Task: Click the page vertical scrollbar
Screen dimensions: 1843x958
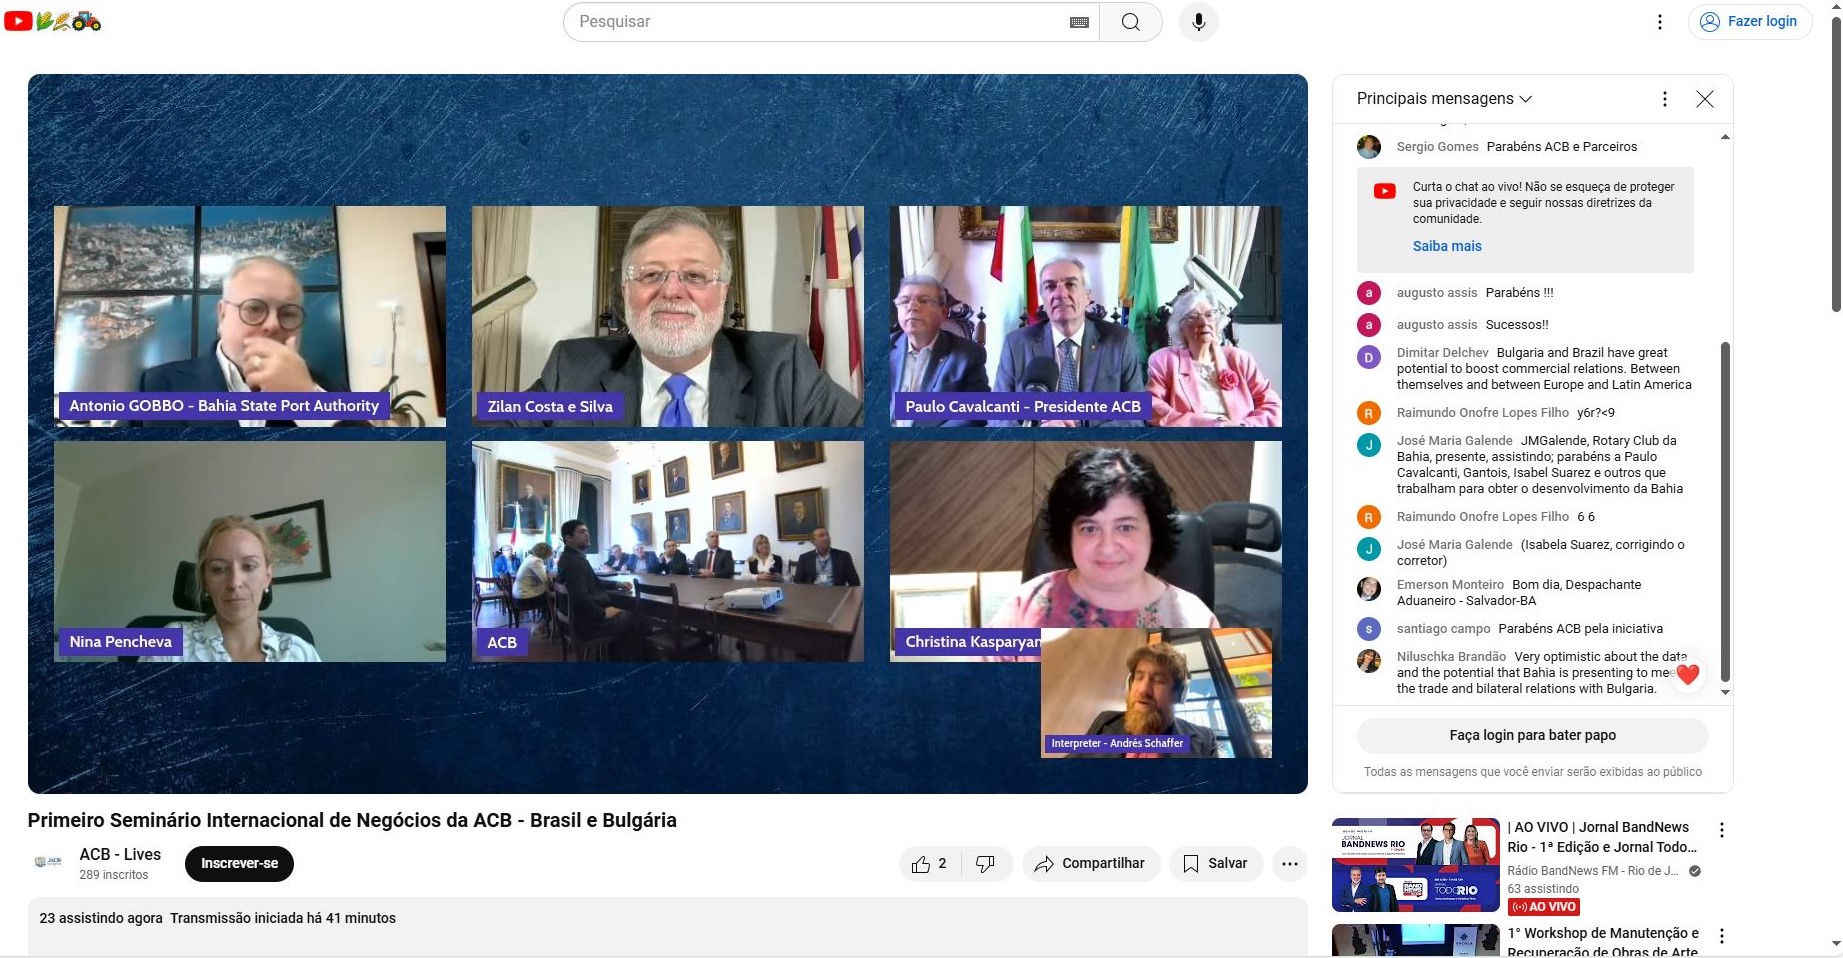Action: point(1835,165)
